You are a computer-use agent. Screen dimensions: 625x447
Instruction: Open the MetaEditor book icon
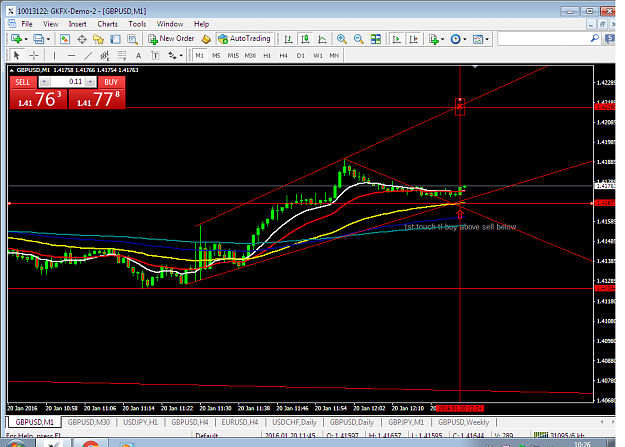[206, 39]
